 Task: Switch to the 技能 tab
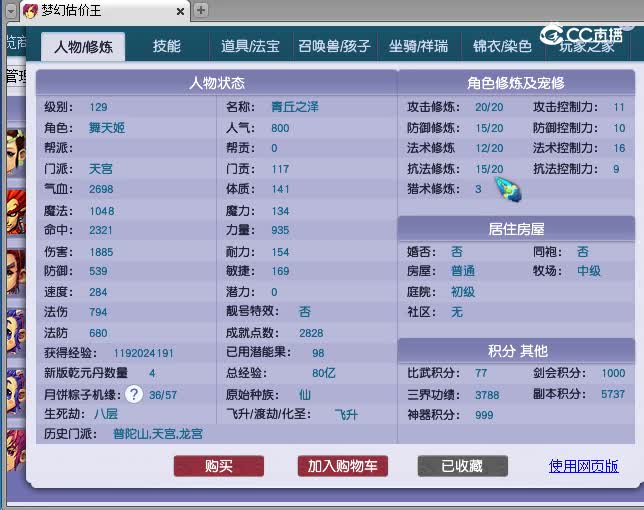tap(167, 46)
